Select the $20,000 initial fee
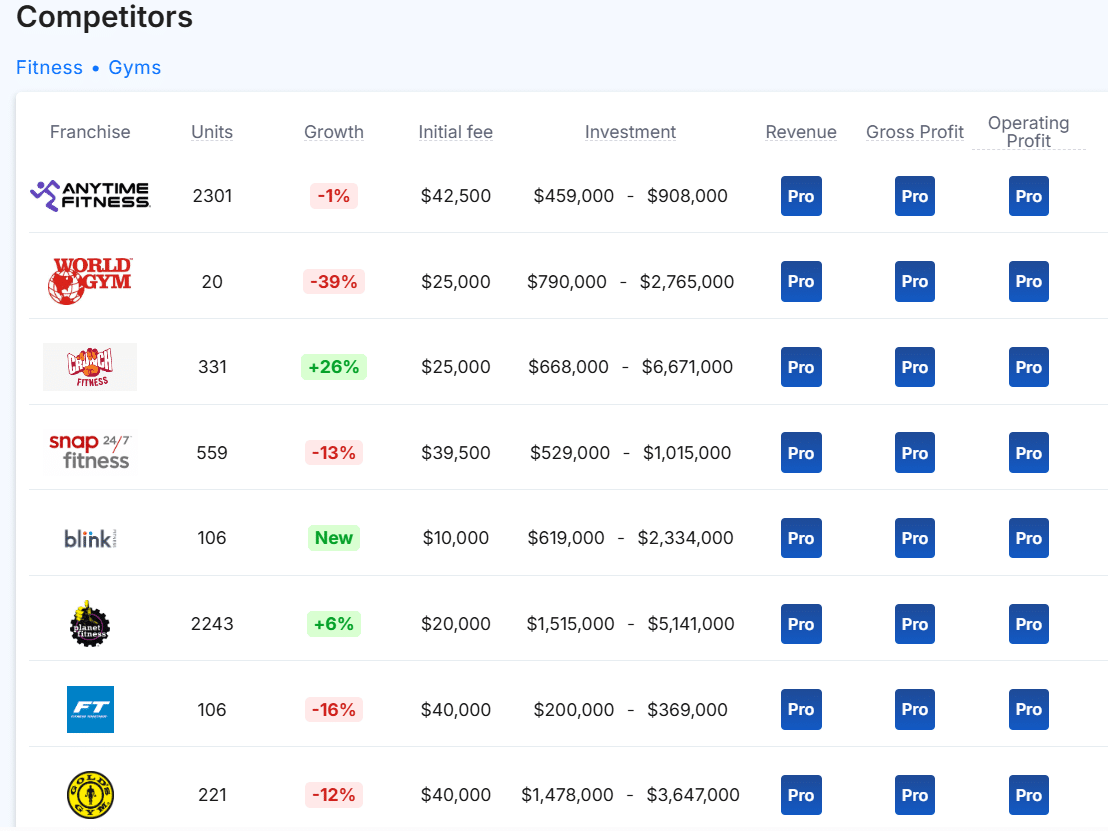Screen dimensions: 1108x831 point(456,624)
